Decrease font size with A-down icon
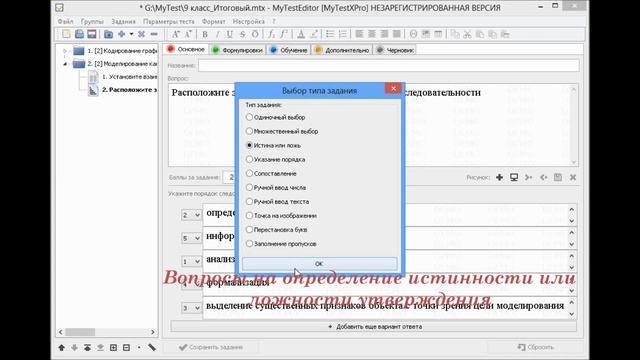The height and width of the screenshot is (360, 640). pos(188,34)
